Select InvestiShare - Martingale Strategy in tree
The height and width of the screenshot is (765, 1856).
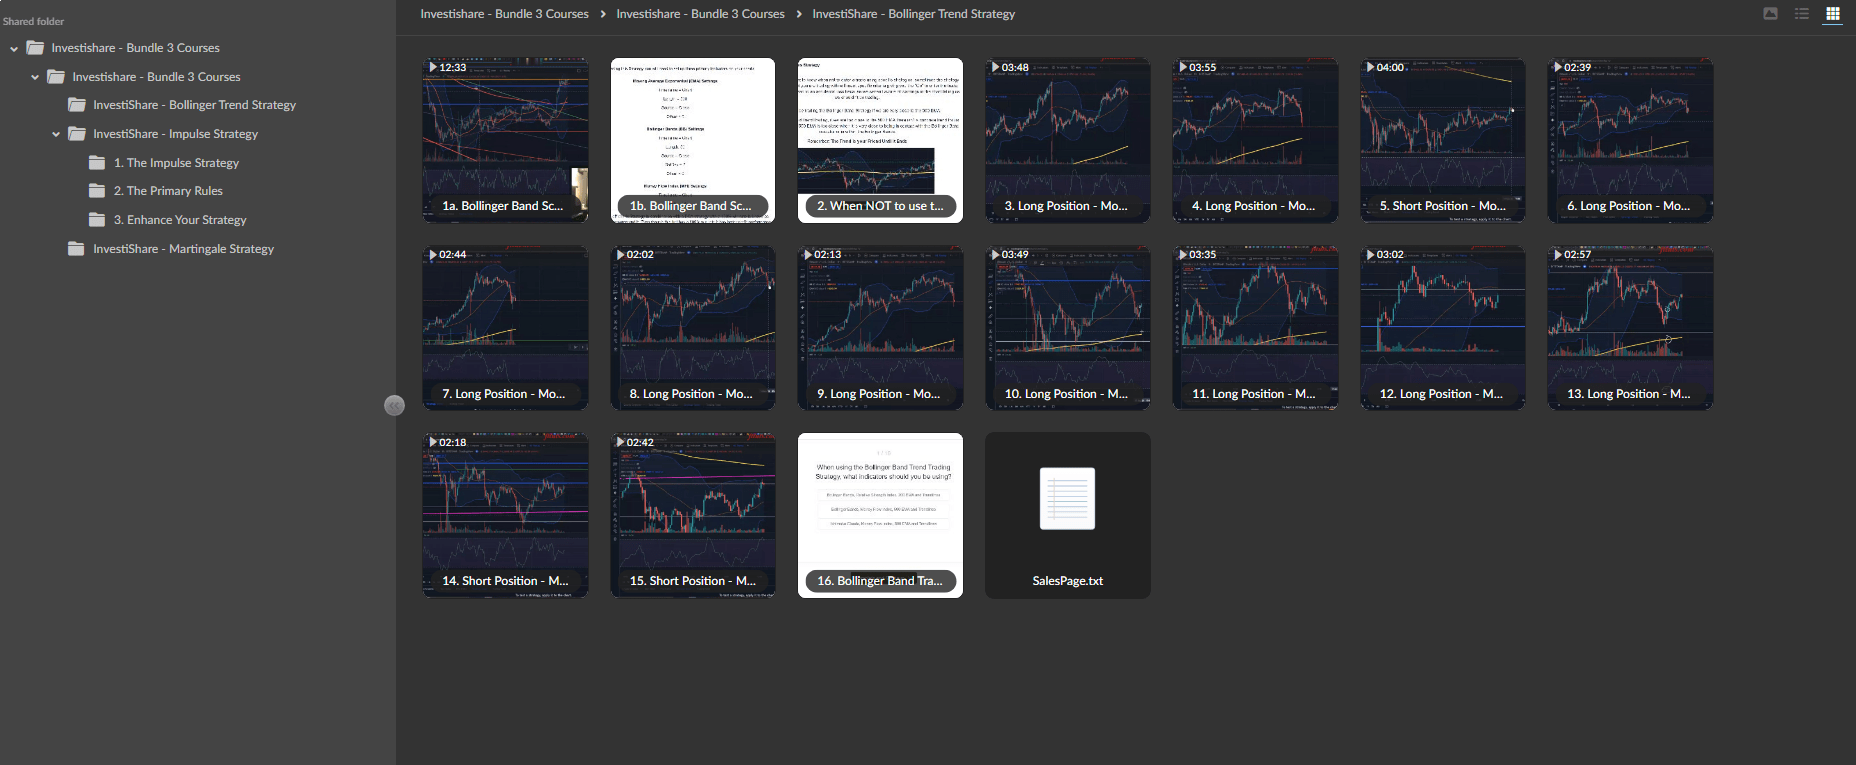[x=183, y=249]
